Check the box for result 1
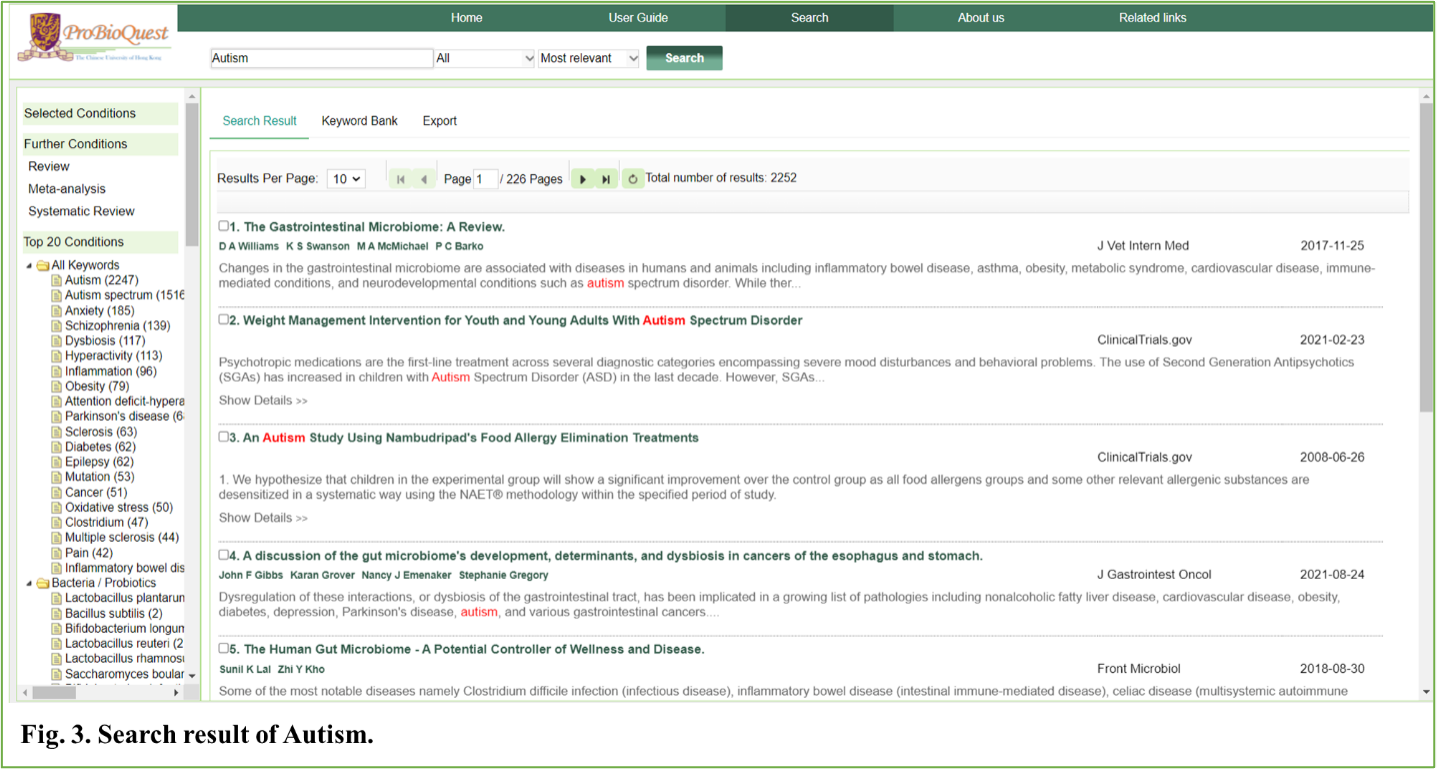Screen dimensions: 1439x770 tap(224, 226)
